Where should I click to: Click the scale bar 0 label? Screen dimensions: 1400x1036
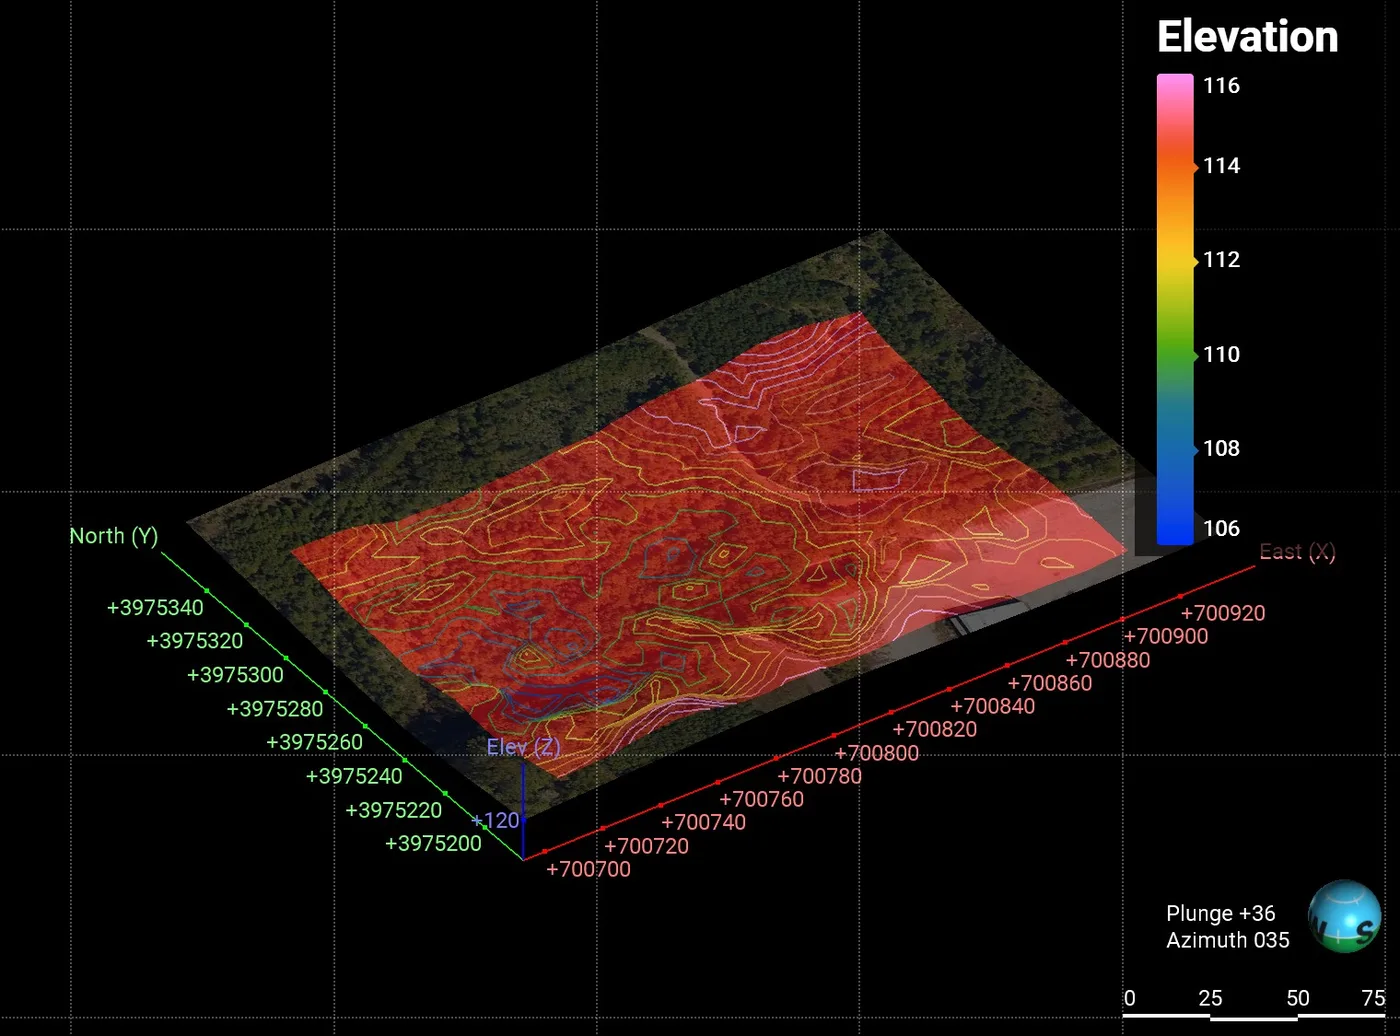(x=1130, y=998)
